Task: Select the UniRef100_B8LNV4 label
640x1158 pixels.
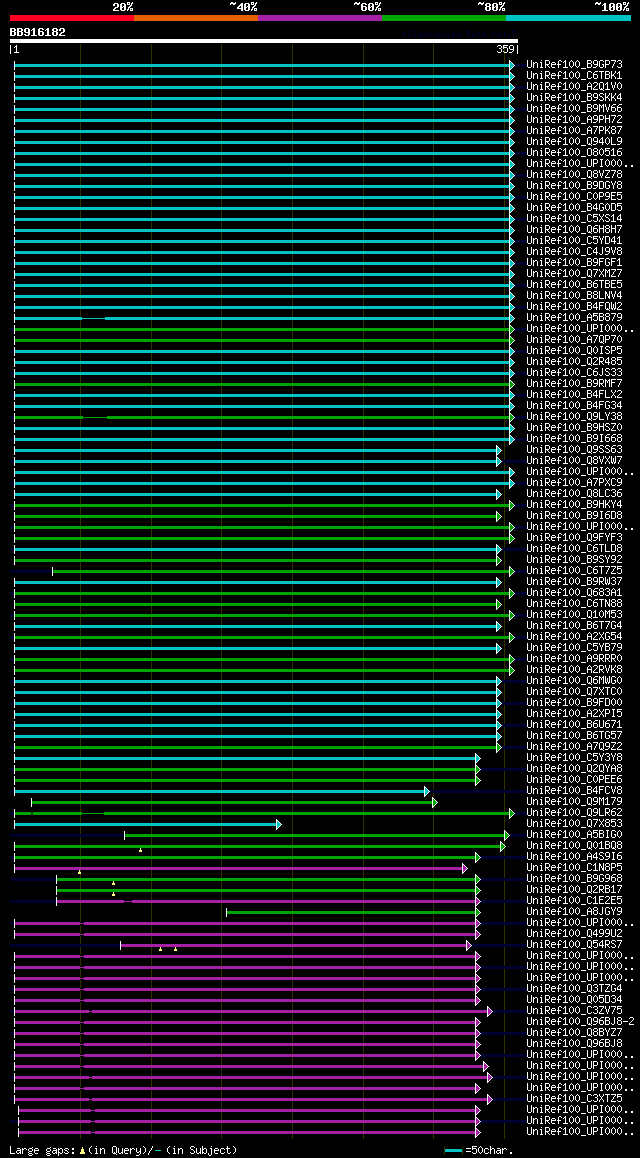Action: [574, 295]
